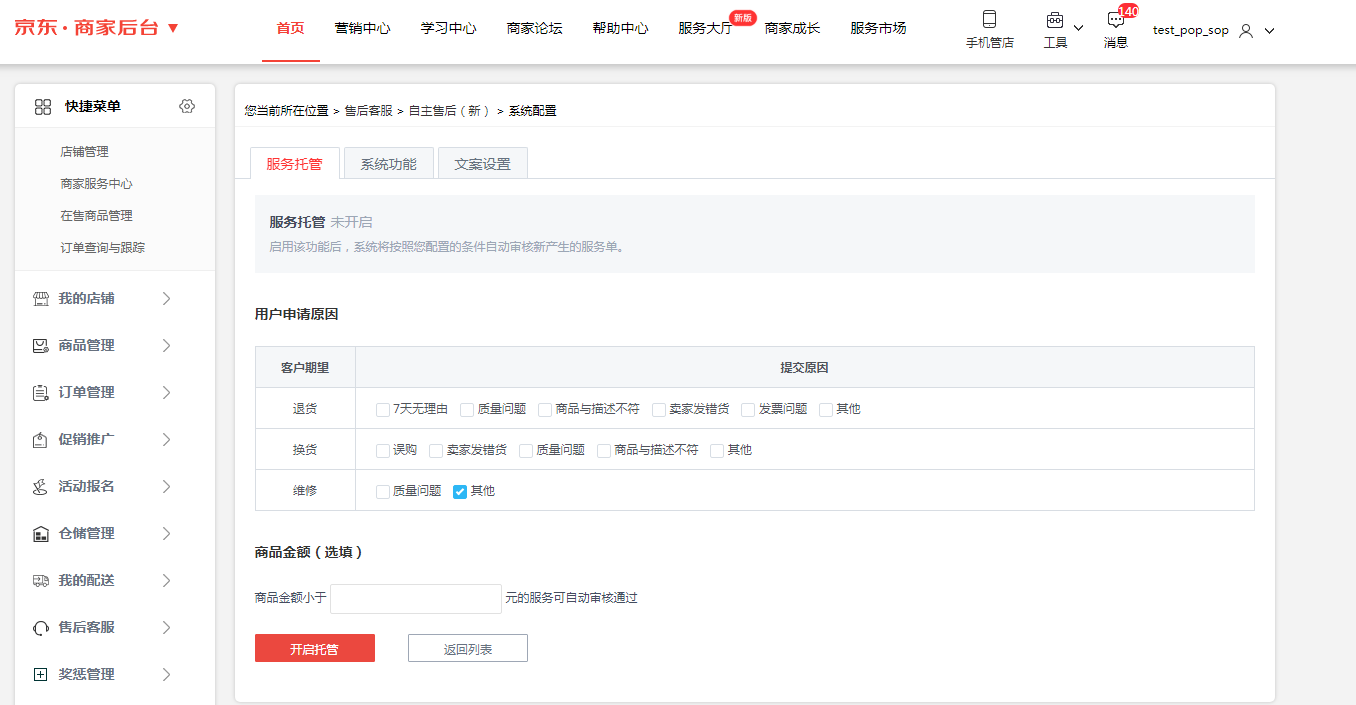The height and width of the screenshot is (705, 1356).
Task: Click the storefront icon beside 我的店铺
Action: coord(41,299)
